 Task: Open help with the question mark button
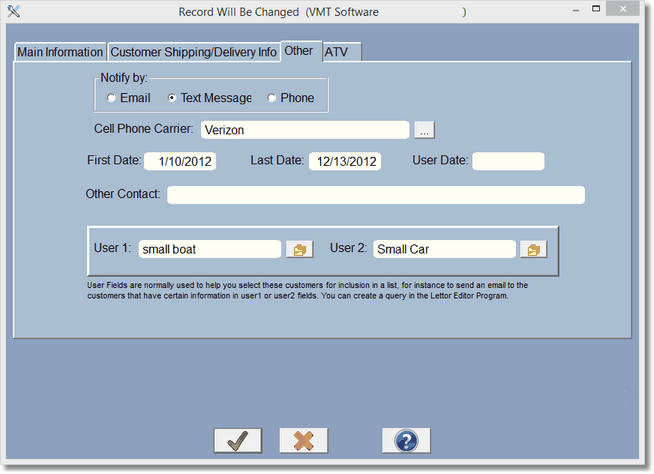click(406, 440)
